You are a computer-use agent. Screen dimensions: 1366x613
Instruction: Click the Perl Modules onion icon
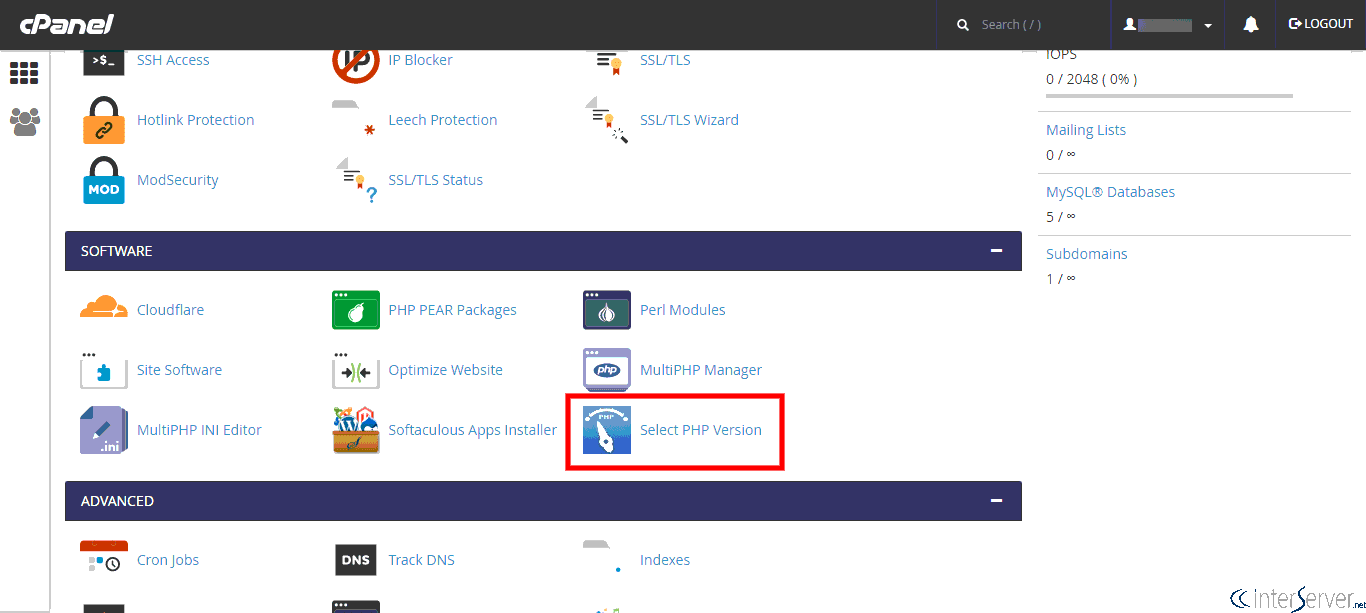(607, 310)
